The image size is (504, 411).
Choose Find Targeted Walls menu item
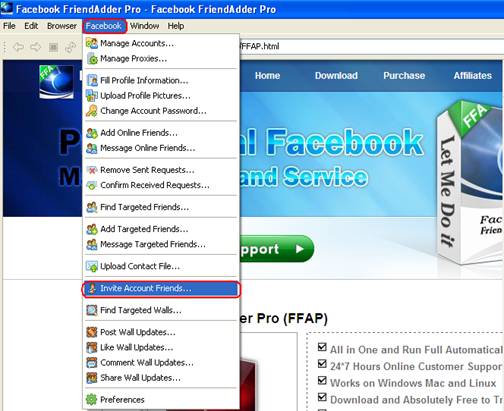pos(161,310)
